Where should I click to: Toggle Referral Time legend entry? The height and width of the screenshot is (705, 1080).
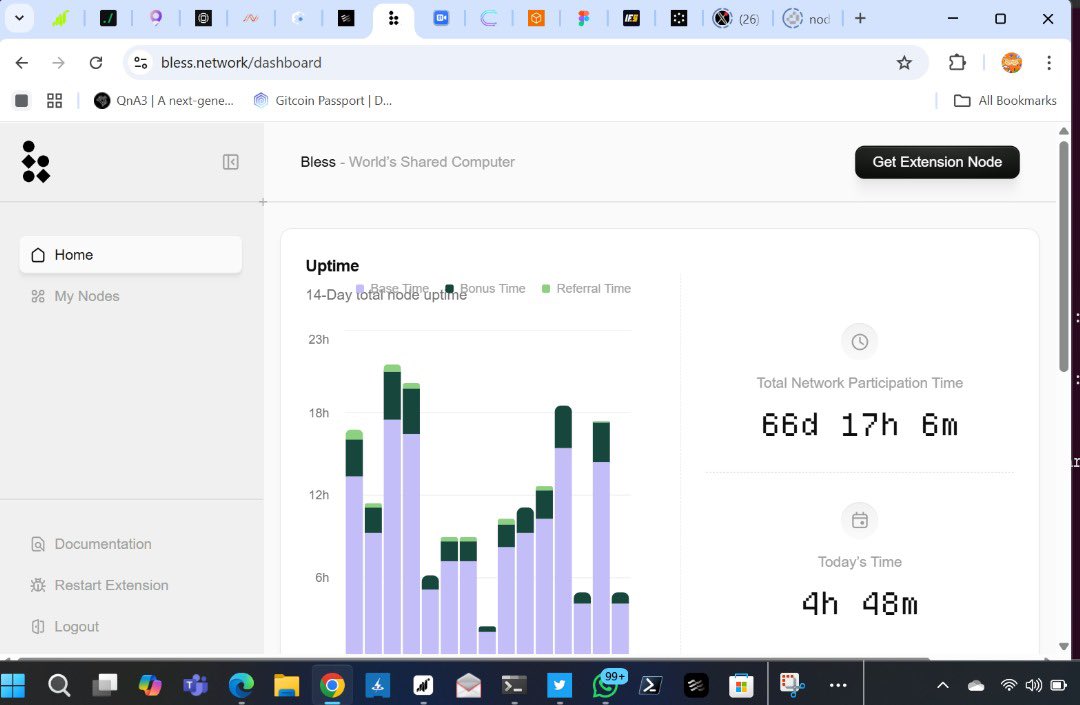coord(586,288)
